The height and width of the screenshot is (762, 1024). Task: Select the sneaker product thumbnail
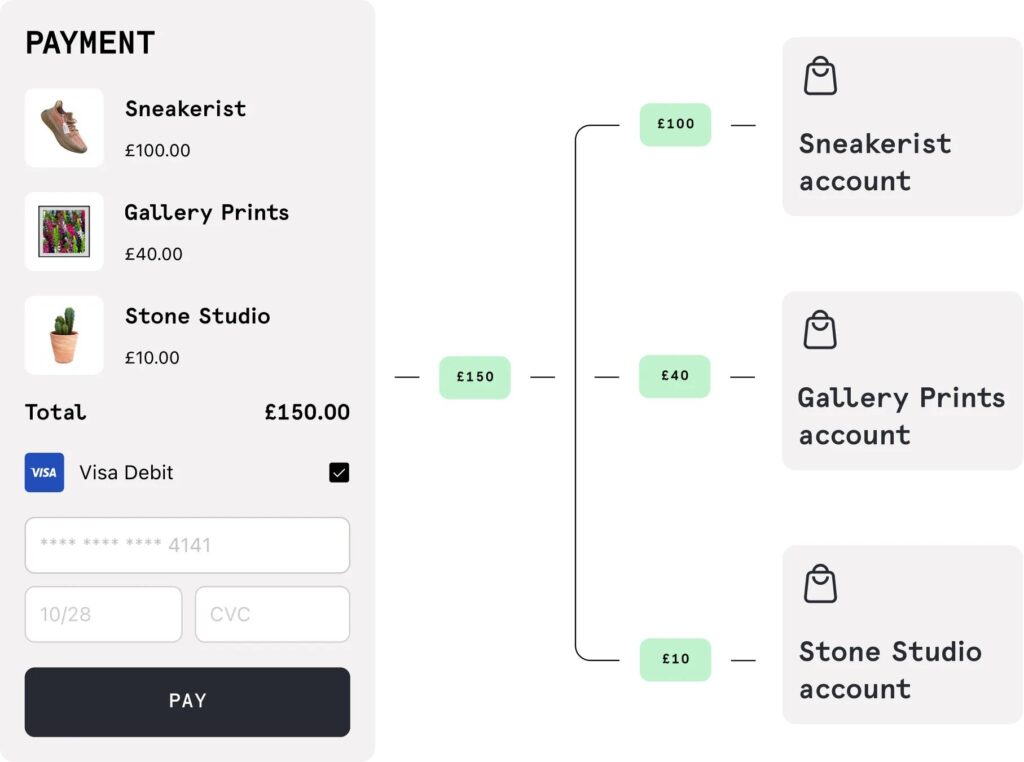coord(64,127)
